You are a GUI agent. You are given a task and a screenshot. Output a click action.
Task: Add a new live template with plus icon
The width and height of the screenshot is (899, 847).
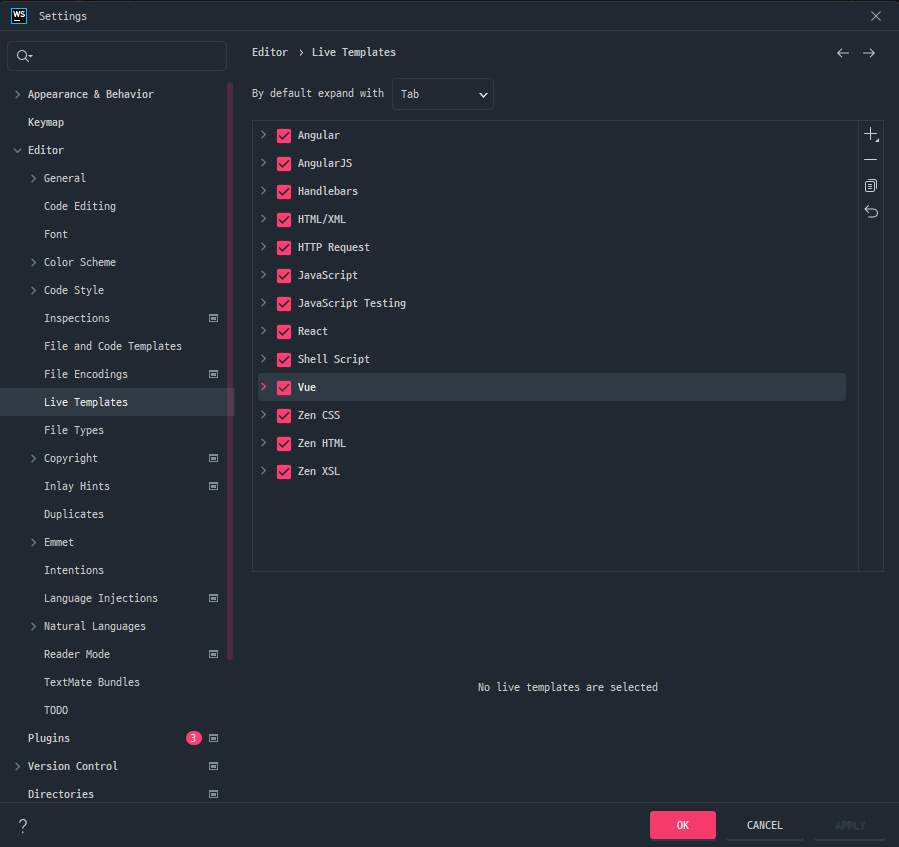click(x=871, y=135)
